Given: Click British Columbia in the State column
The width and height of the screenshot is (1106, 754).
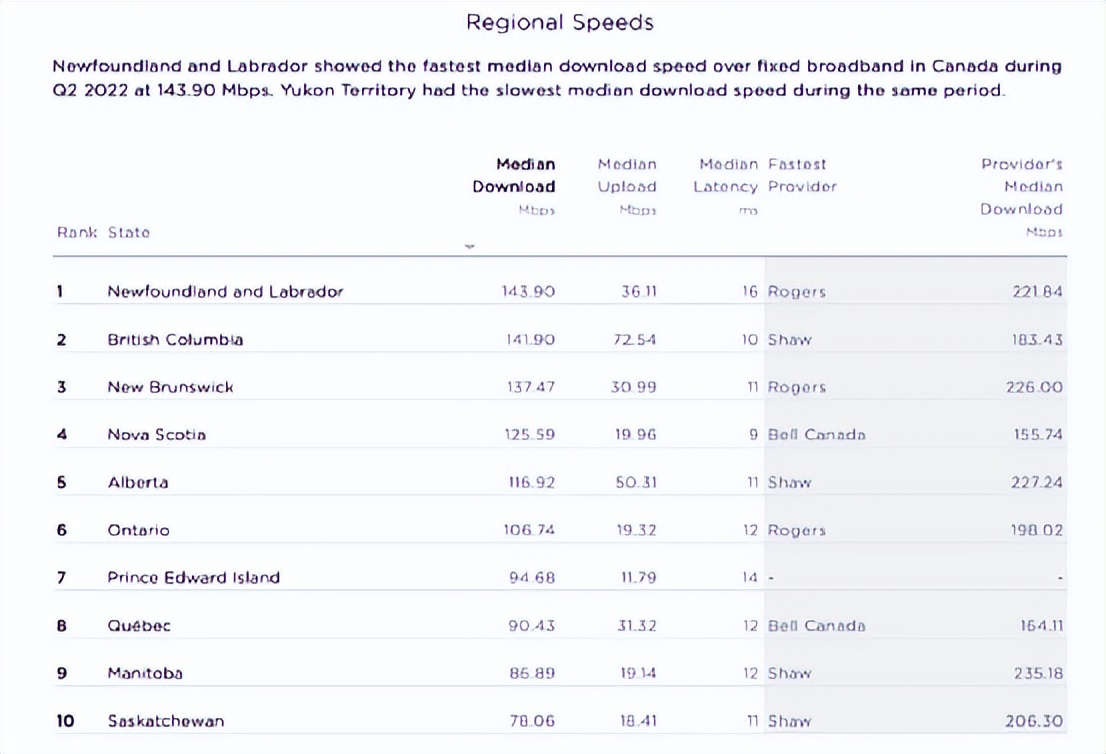Looking at the screenshot, I should click(x=175, y=340).
